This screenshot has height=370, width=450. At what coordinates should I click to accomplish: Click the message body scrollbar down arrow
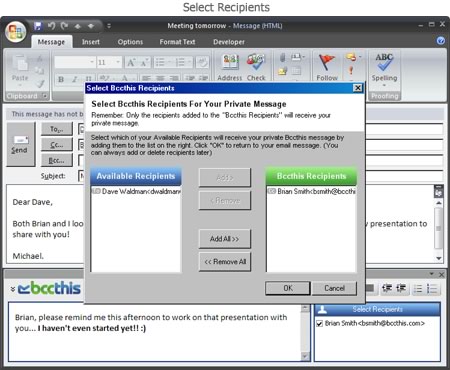(439, 258)
